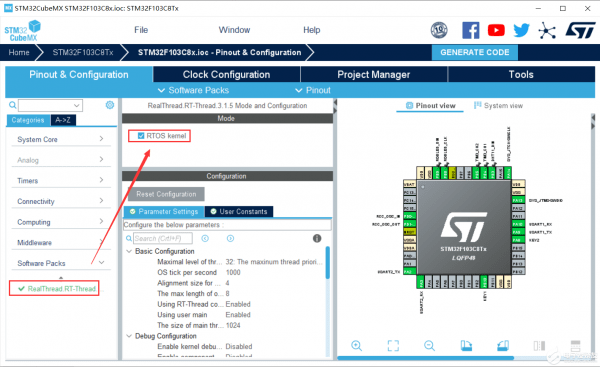600x367 pixels.
Task: Open the Help menu
Action: pos(311,30)
